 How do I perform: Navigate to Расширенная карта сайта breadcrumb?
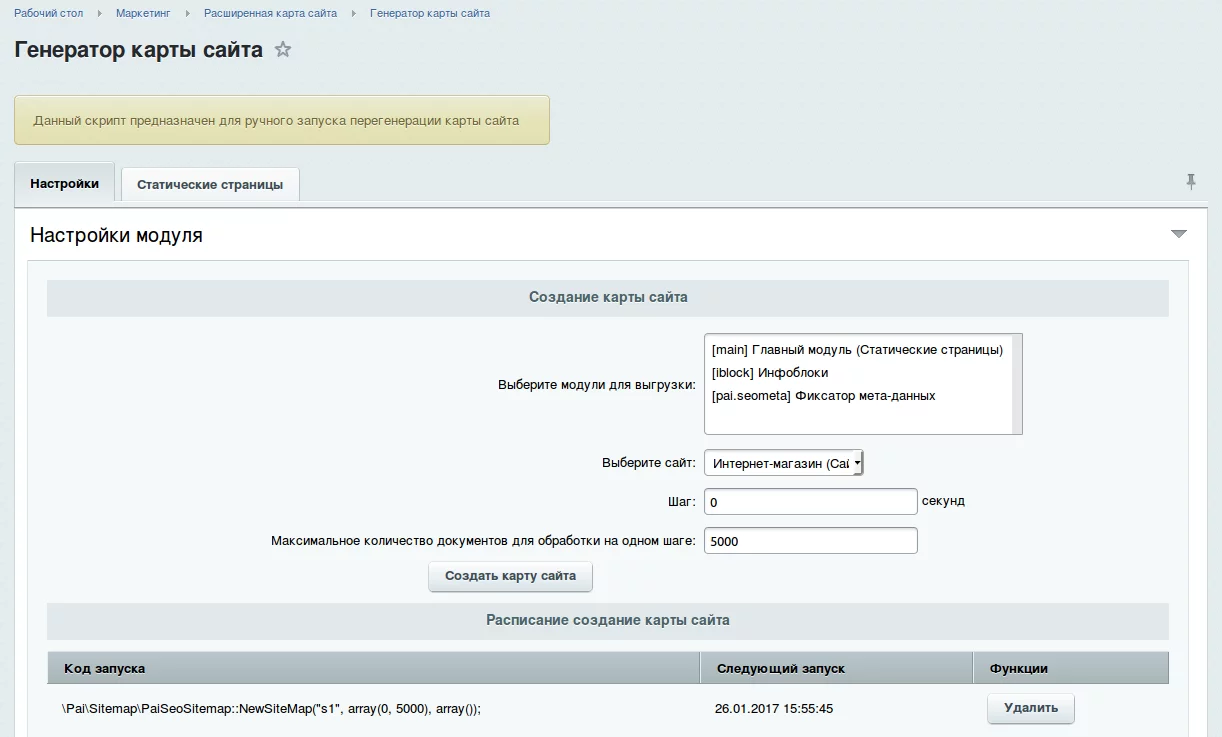point(270,13)
